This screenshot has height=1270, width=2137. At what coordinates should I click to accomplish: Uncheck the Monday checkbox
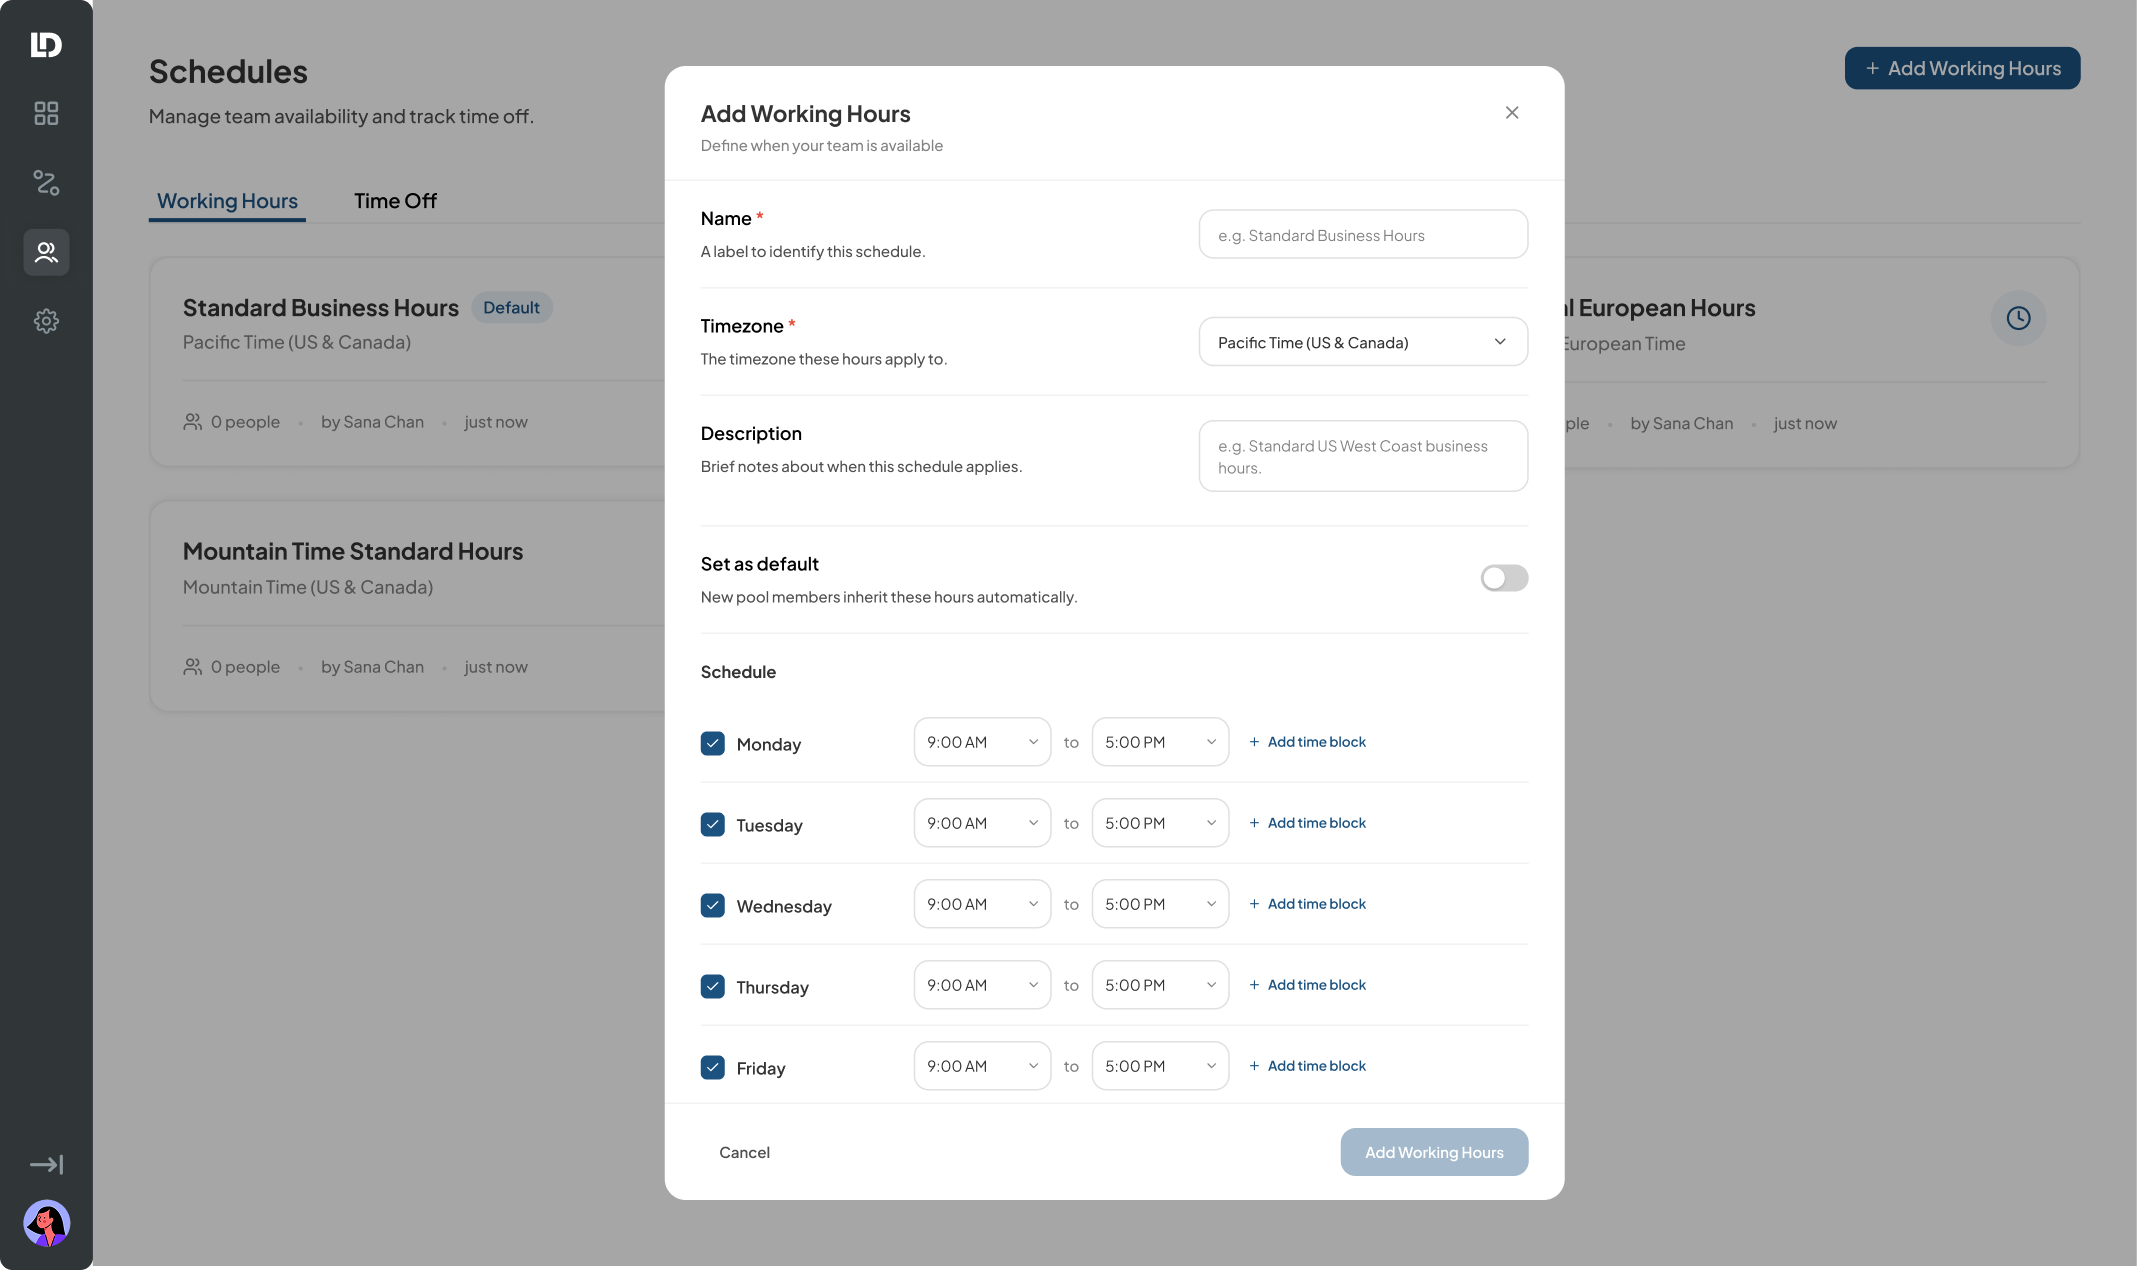point(713,743)
